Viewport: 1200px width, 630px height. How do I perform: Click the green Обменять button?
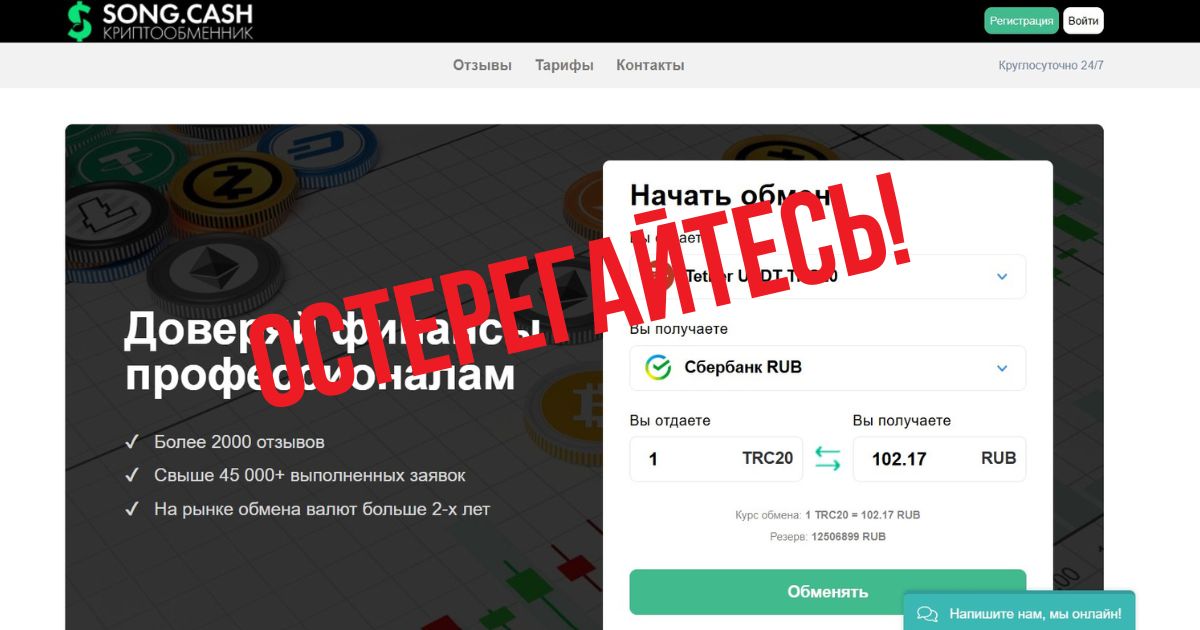coord(827,592)
